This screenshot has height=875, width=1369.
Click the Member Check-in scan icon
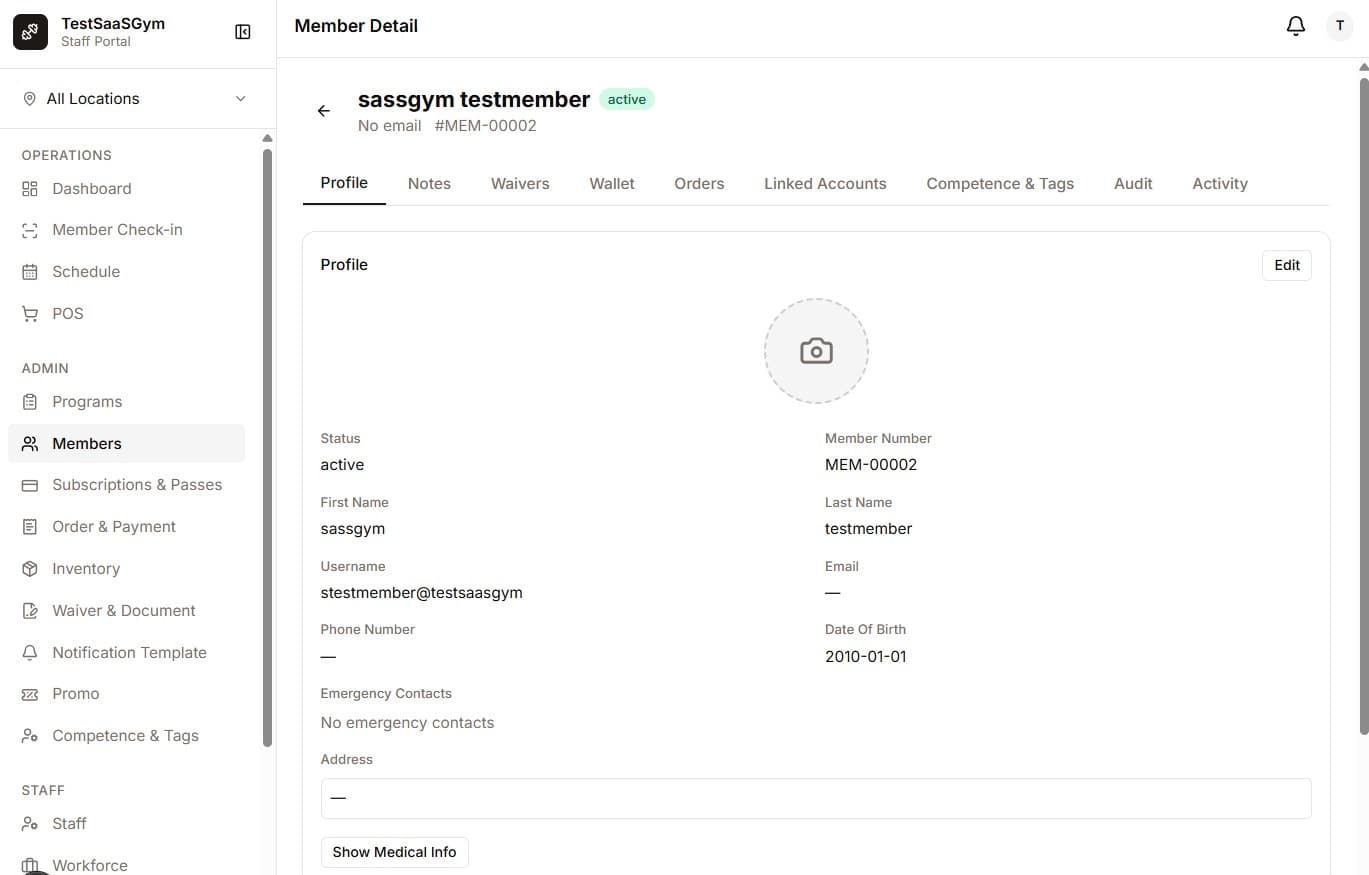click(30, 230)
